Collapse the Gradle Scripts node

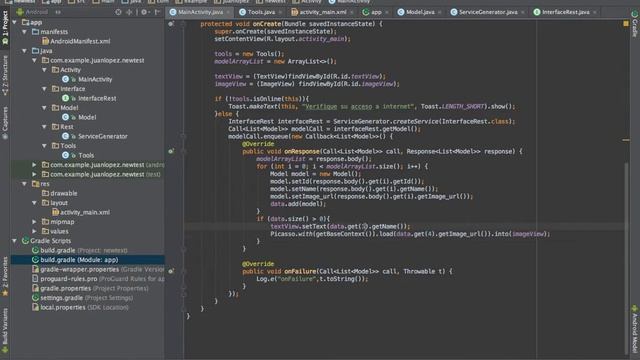point(15,241)
